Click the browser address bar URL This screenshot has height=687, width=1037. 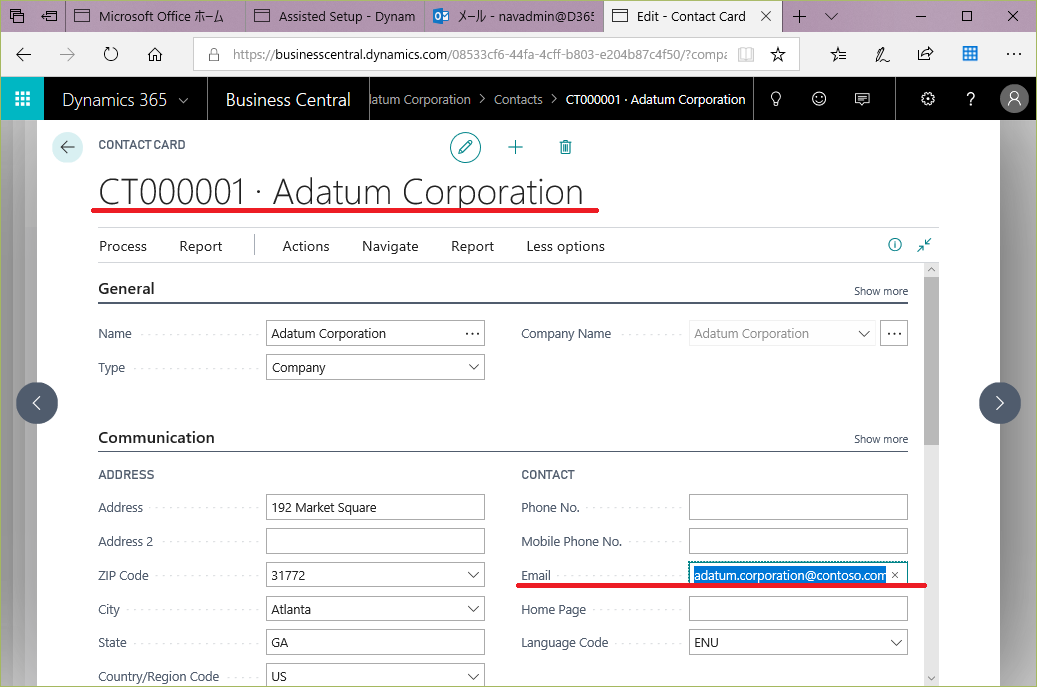[x=479, y=54]
